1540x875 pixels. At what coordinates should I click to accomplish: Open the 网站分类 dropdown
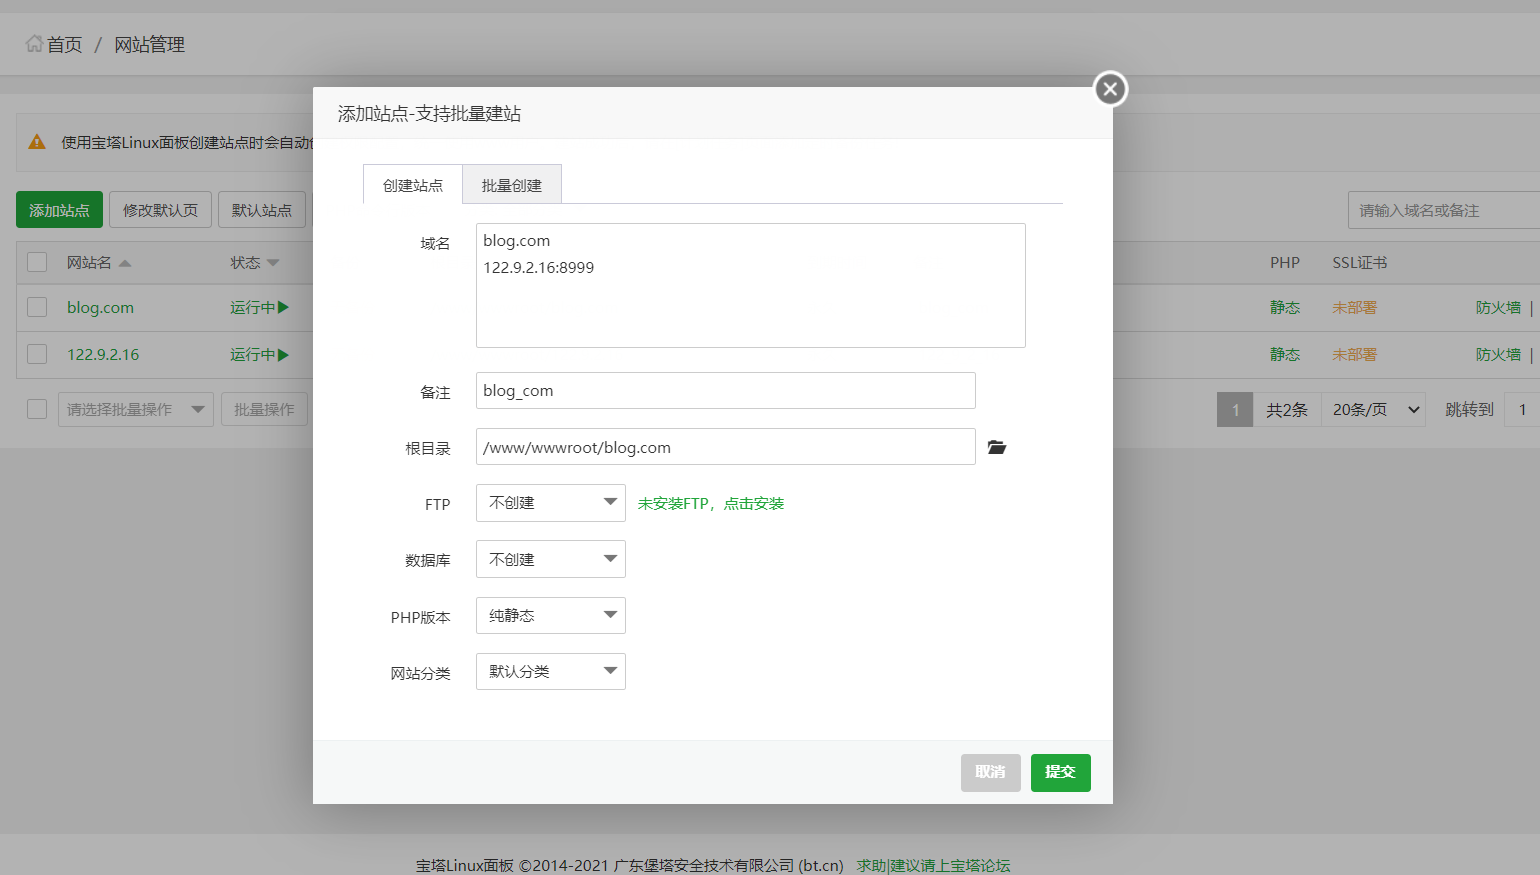coord(551,671)
